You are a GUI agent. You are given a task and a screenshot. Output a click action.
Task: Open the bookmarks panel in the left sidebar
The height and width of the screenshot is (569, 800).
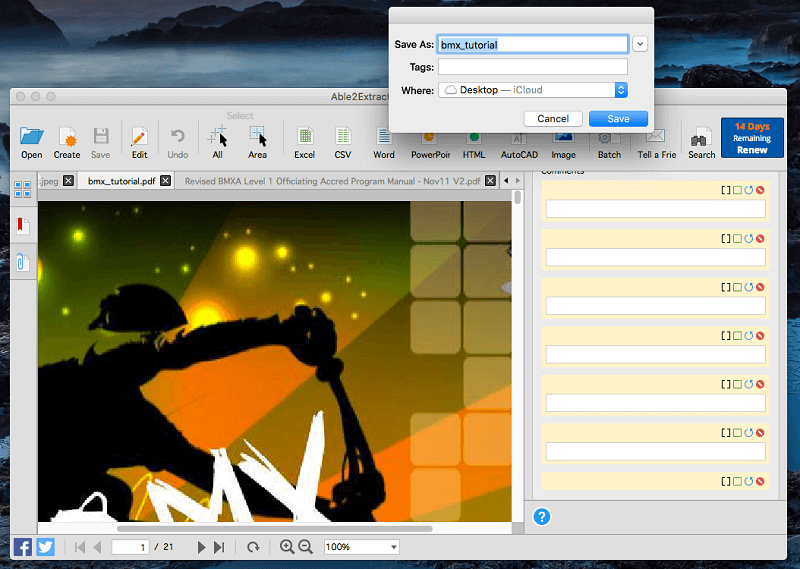click(x=22, y=226)
